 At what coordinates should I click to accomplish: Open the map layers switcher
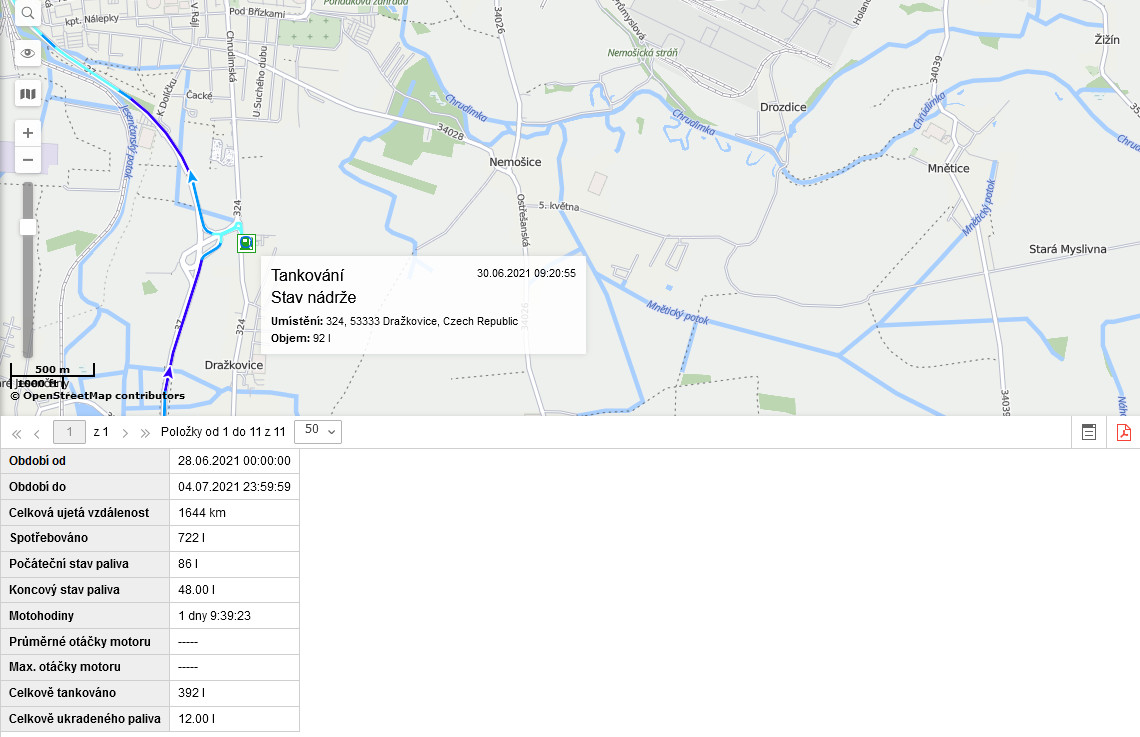27,94
